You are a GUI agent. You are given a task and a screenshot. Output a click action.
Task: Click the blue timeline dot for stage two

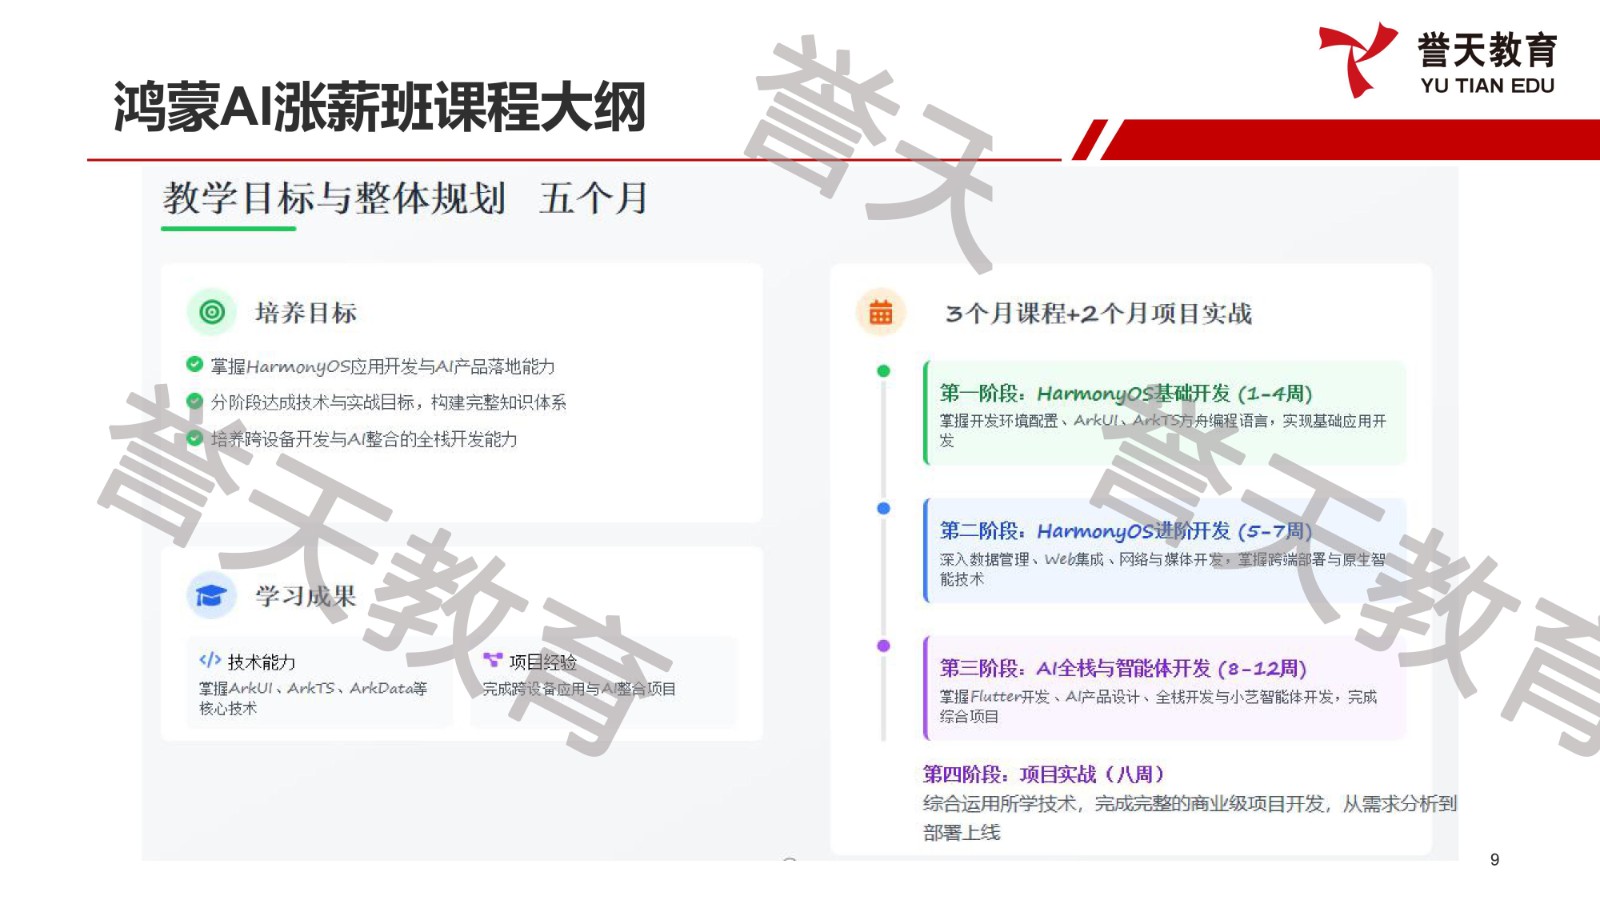coord(883,508)
